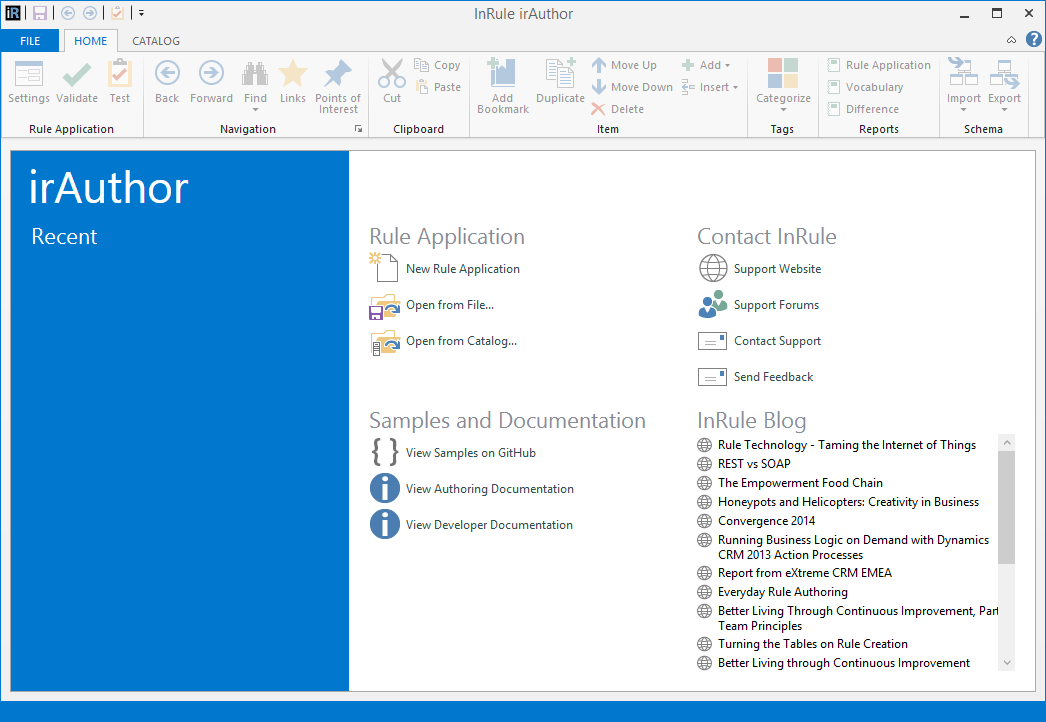Click the Vocabulary report button

[x=865, y=87]
